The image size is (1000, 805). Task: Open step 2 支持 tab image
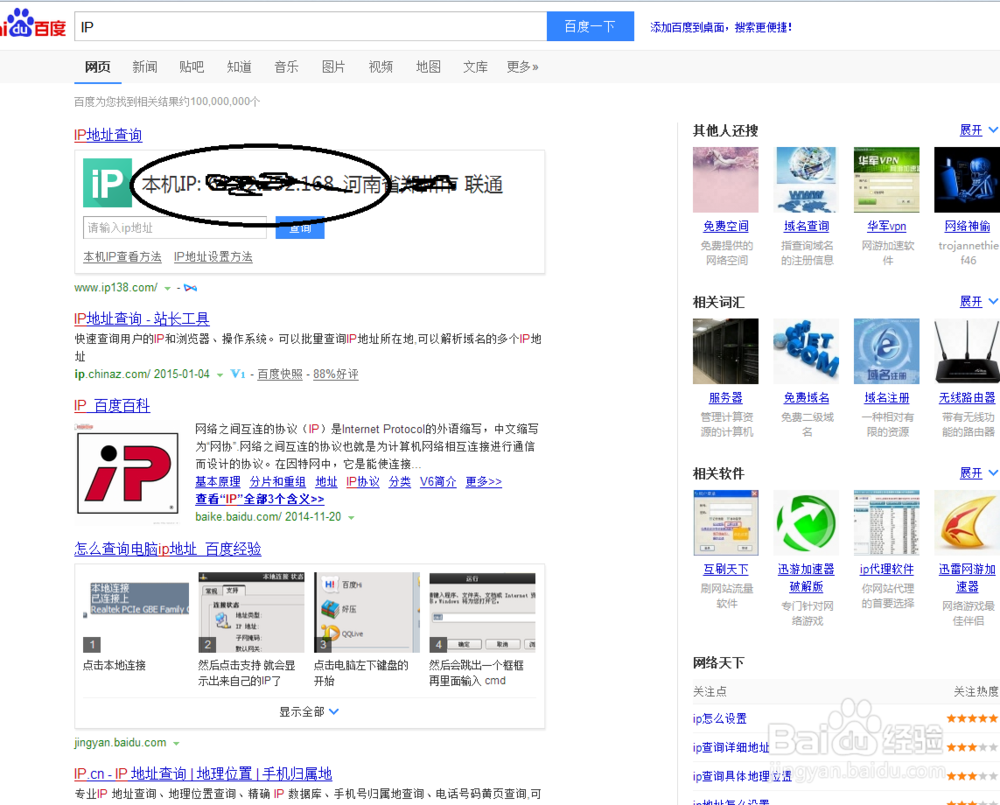[251, 612]
